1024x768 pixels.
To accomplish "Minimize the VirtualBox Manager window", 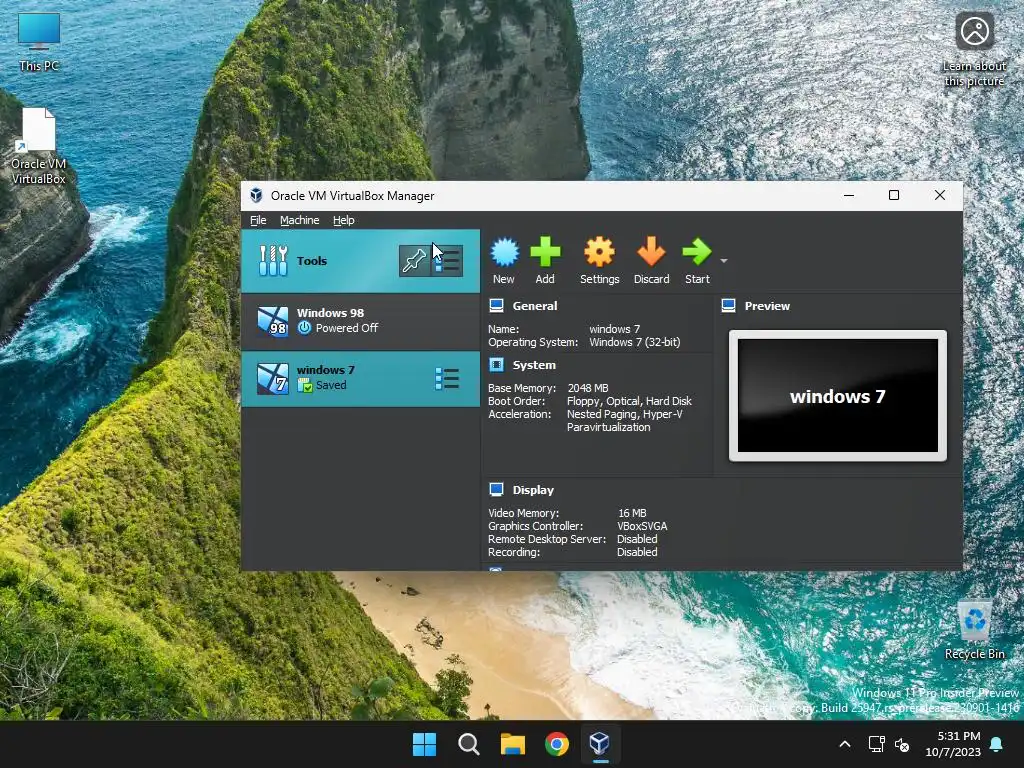I will 849,195.
